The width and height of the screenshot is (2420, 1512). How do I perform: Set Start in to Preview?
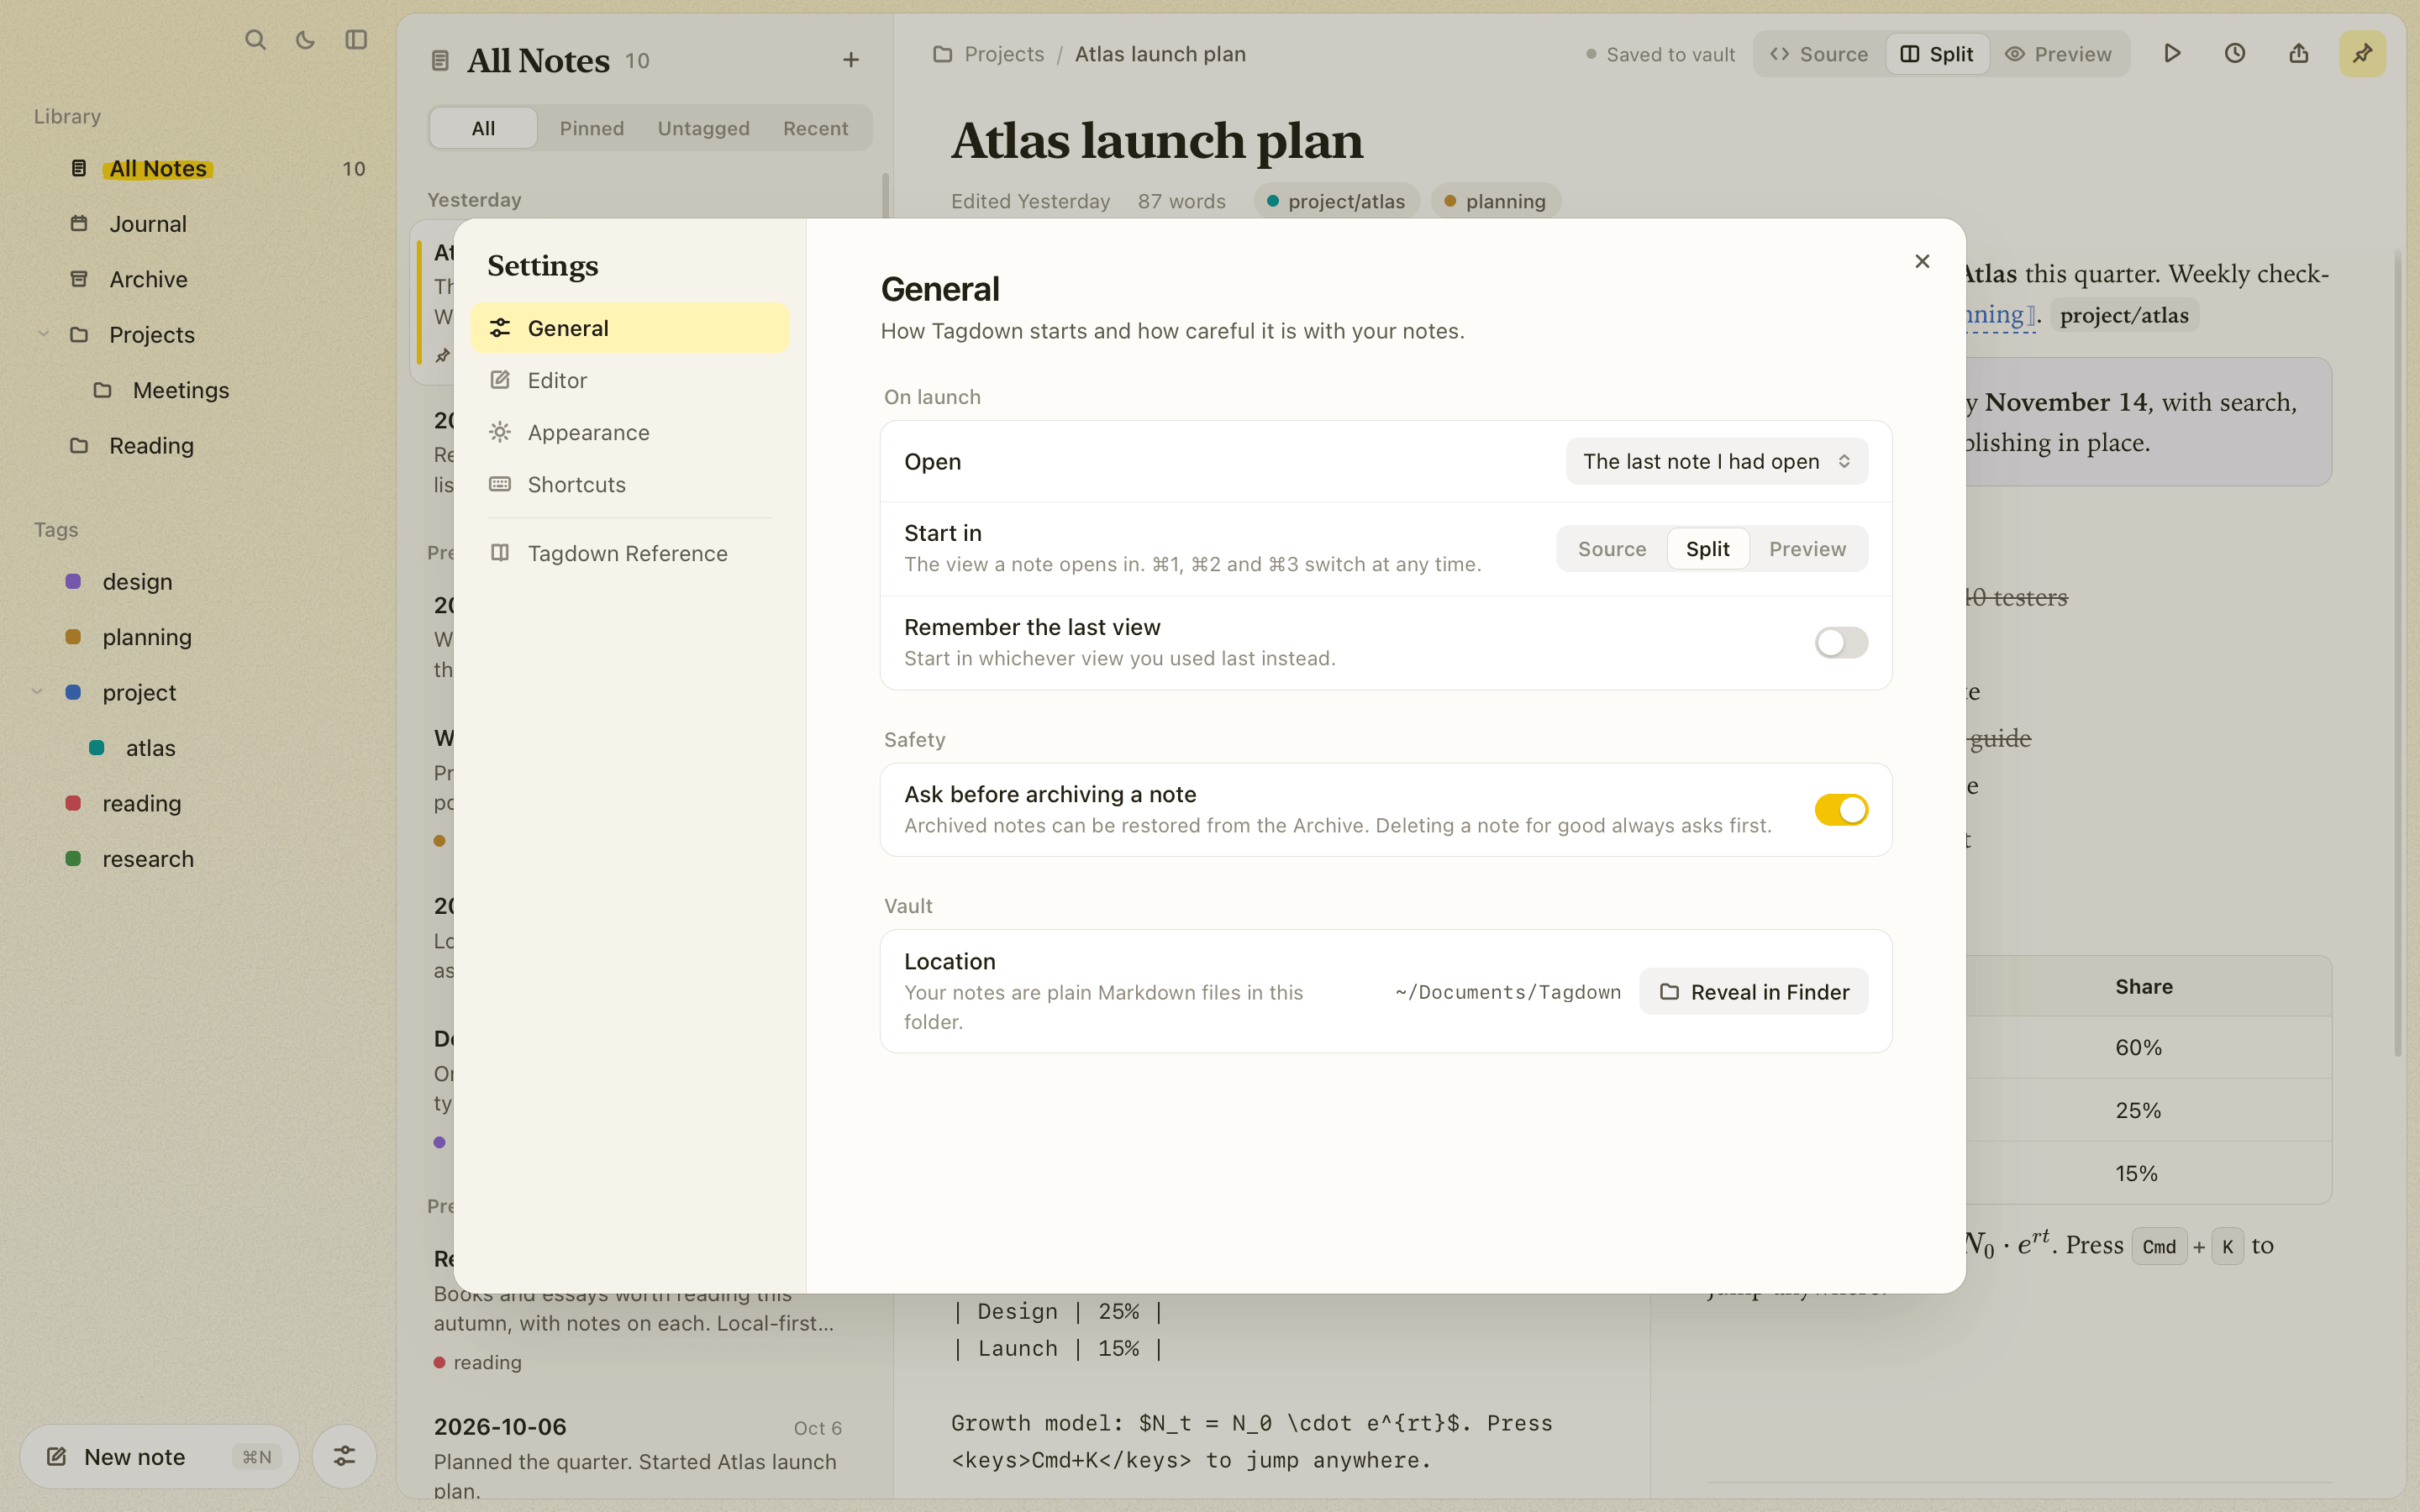tap(1808, 549)
